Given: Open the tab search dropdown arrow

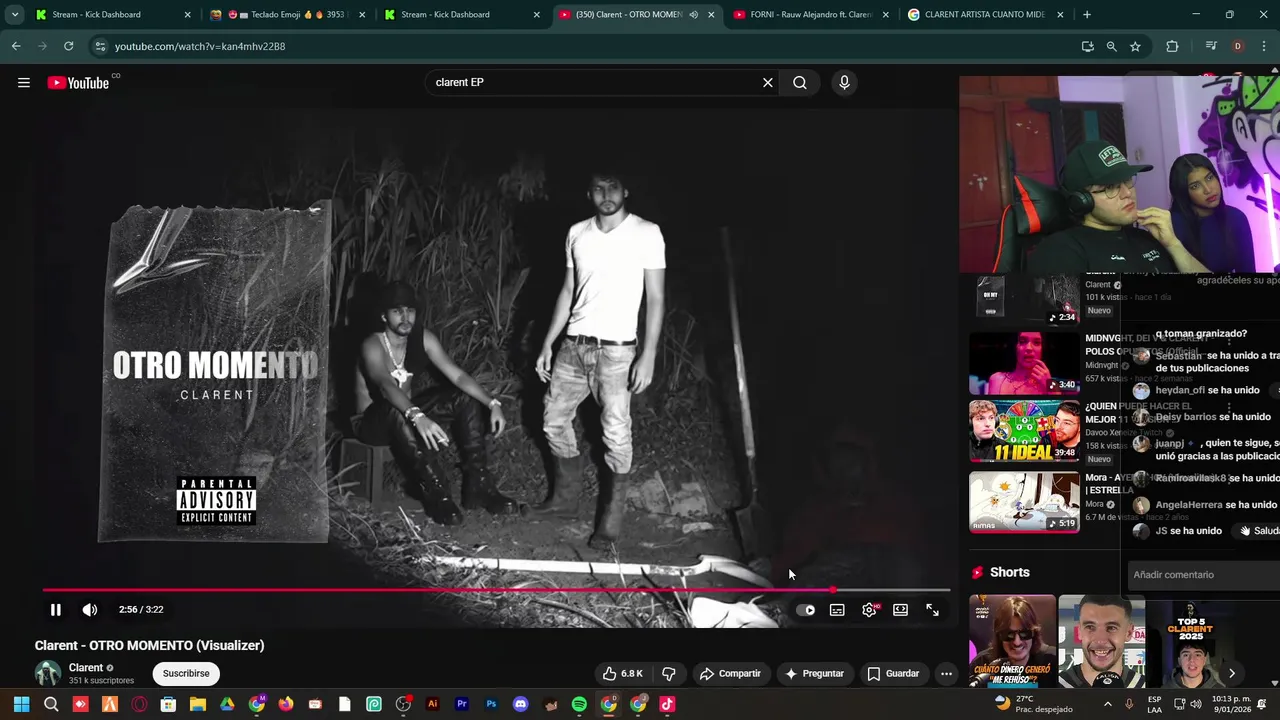Looking at the screenshot, I should pyautogui.click(x=14, y=15).
